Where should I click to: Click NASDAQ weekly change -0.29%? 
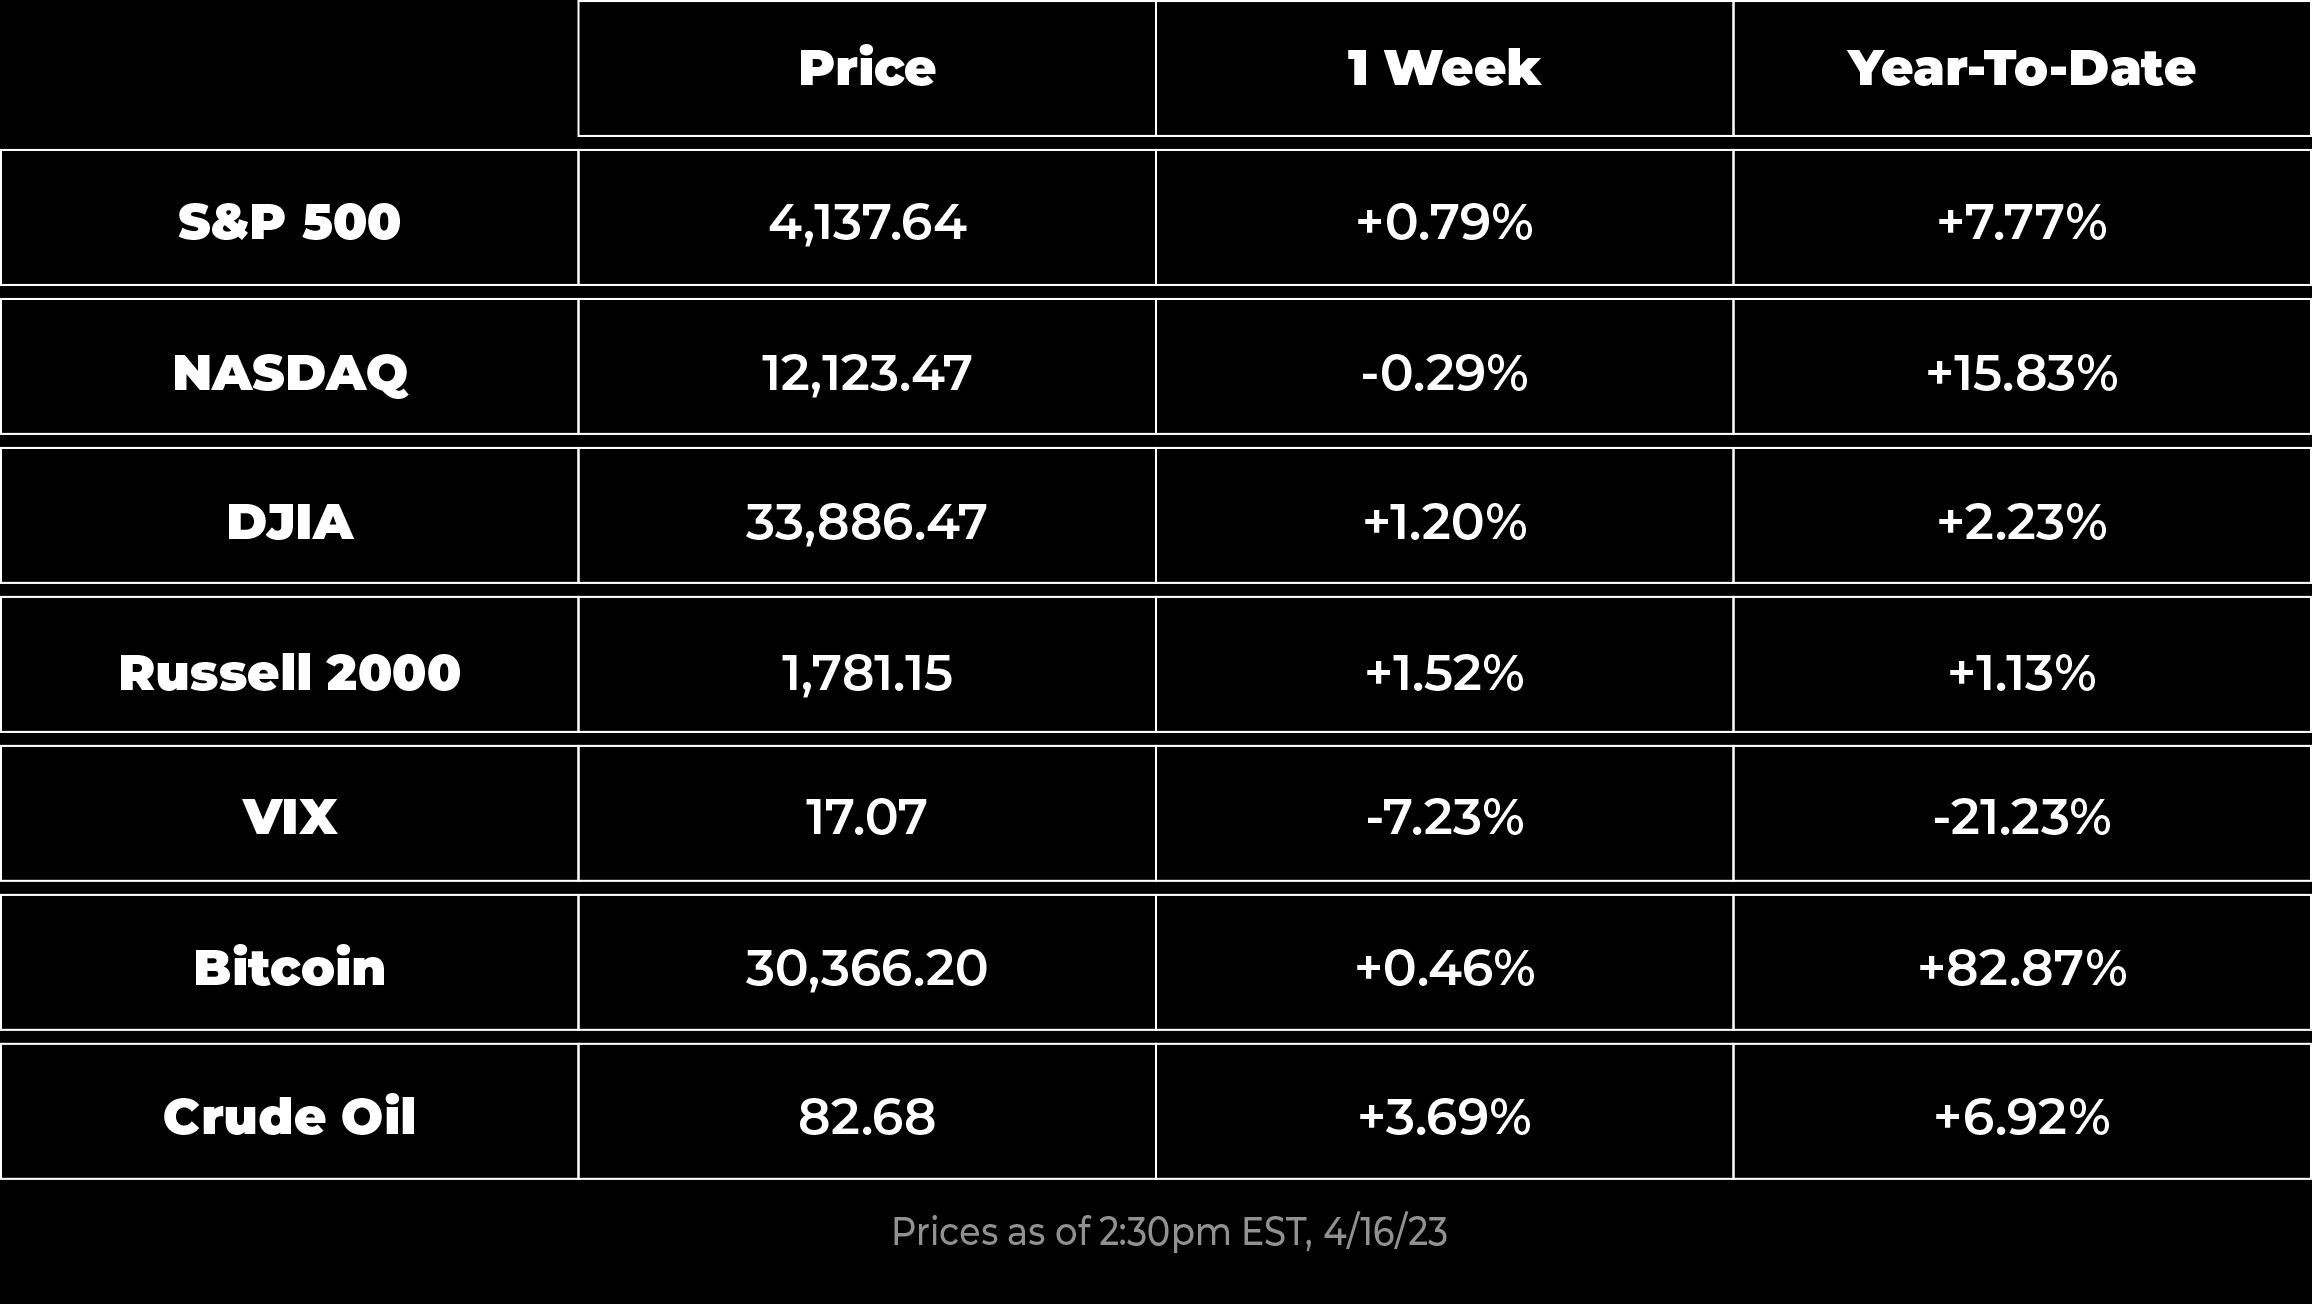pos(1444,373)
